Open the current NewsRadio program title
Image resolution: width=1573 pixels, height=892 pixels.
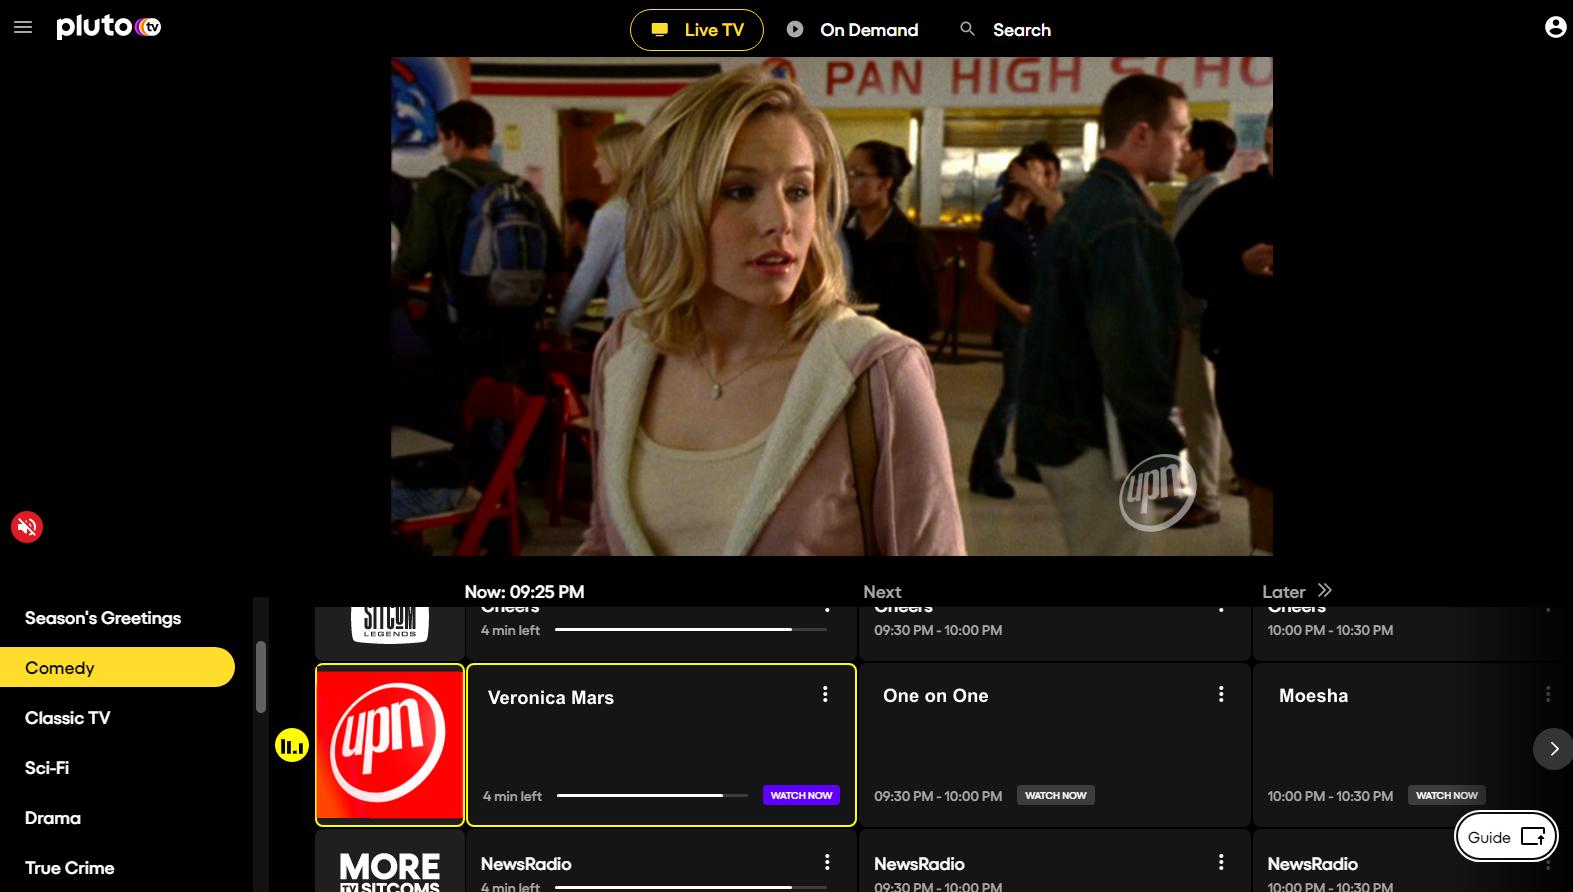526,864
